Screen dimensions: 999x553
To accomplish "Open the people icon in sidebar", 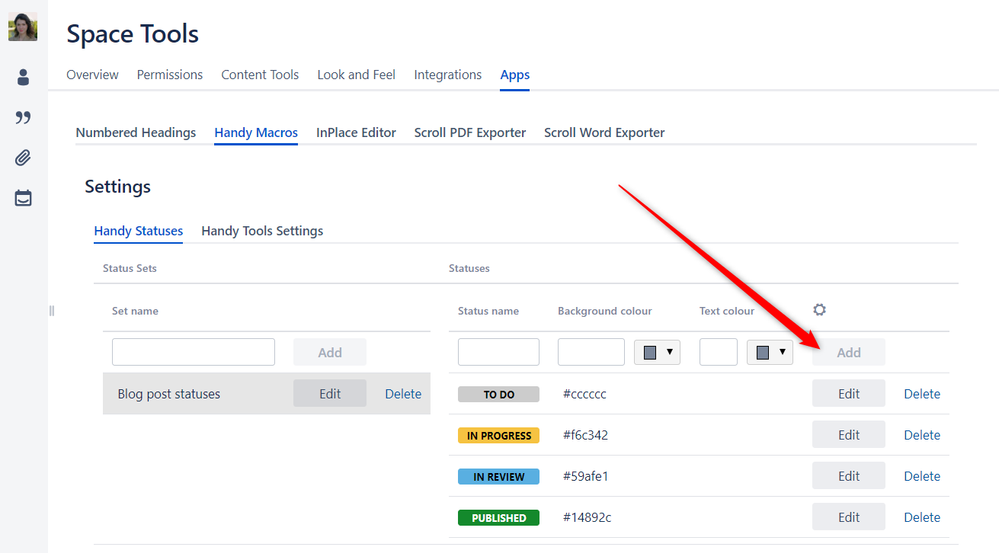I will coord(23,77).
